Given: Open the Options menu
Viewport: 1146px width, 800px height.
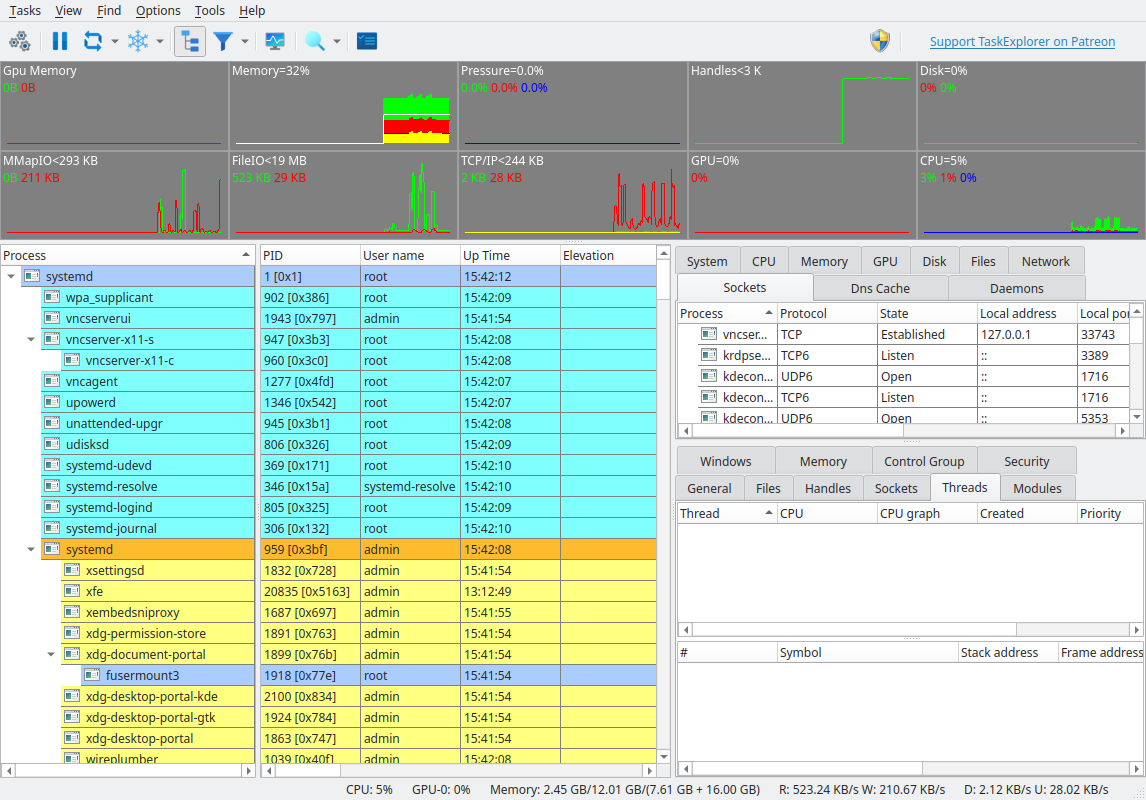Looking at the screenshot, I should pyautogui.click(x=158, y=10).
